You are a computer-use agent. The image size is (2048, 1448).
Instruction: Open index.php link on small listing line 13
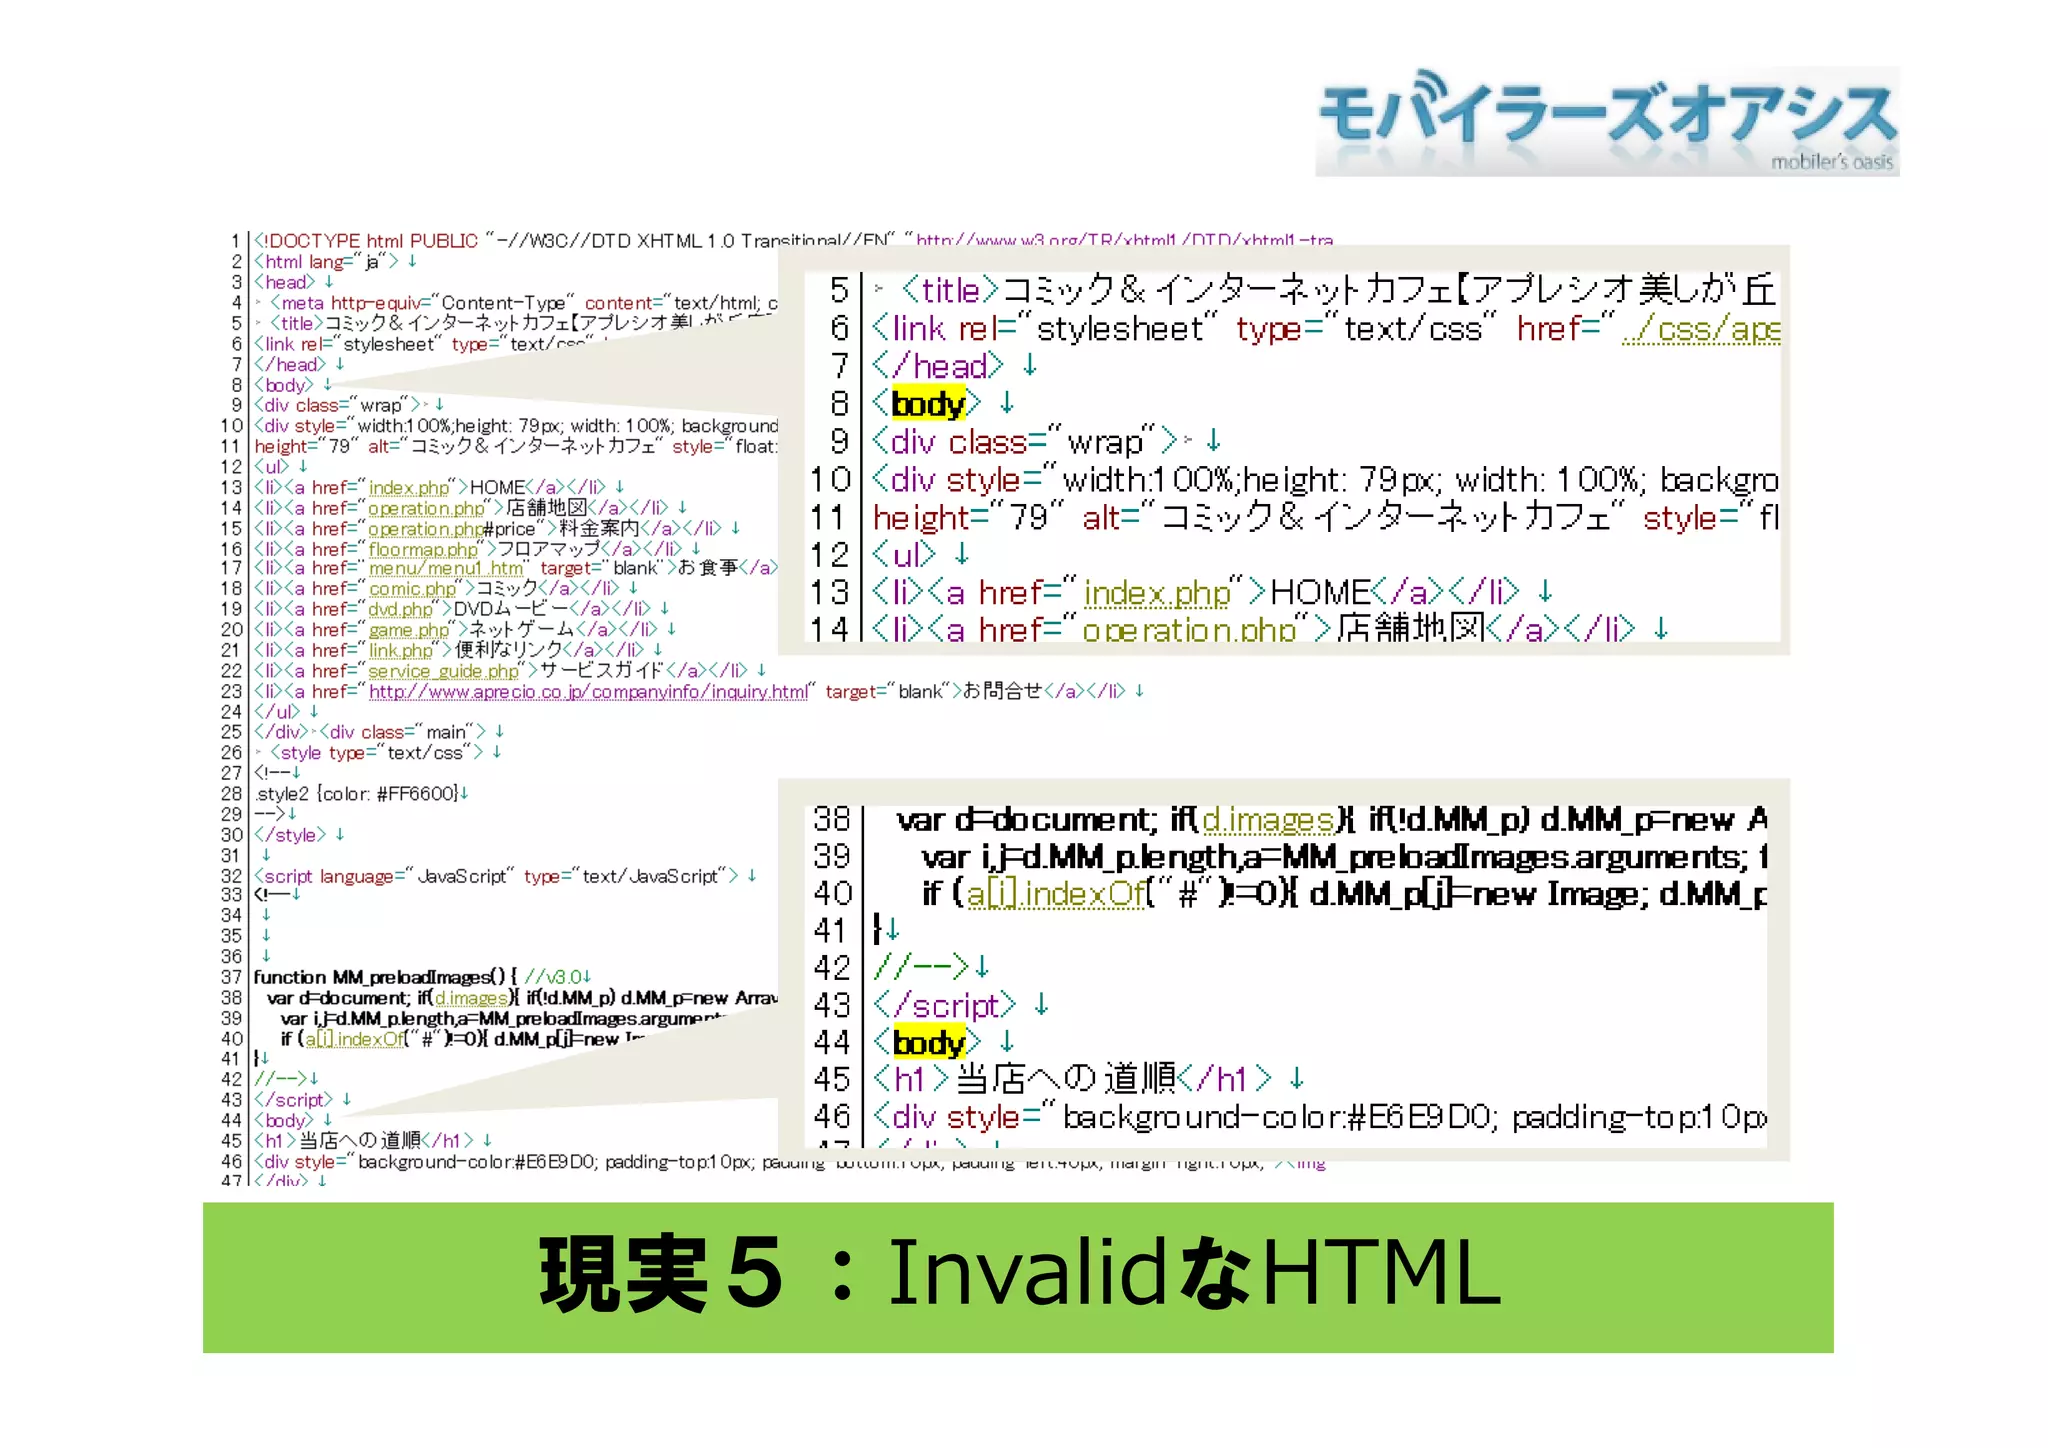(x=409, y=488)
